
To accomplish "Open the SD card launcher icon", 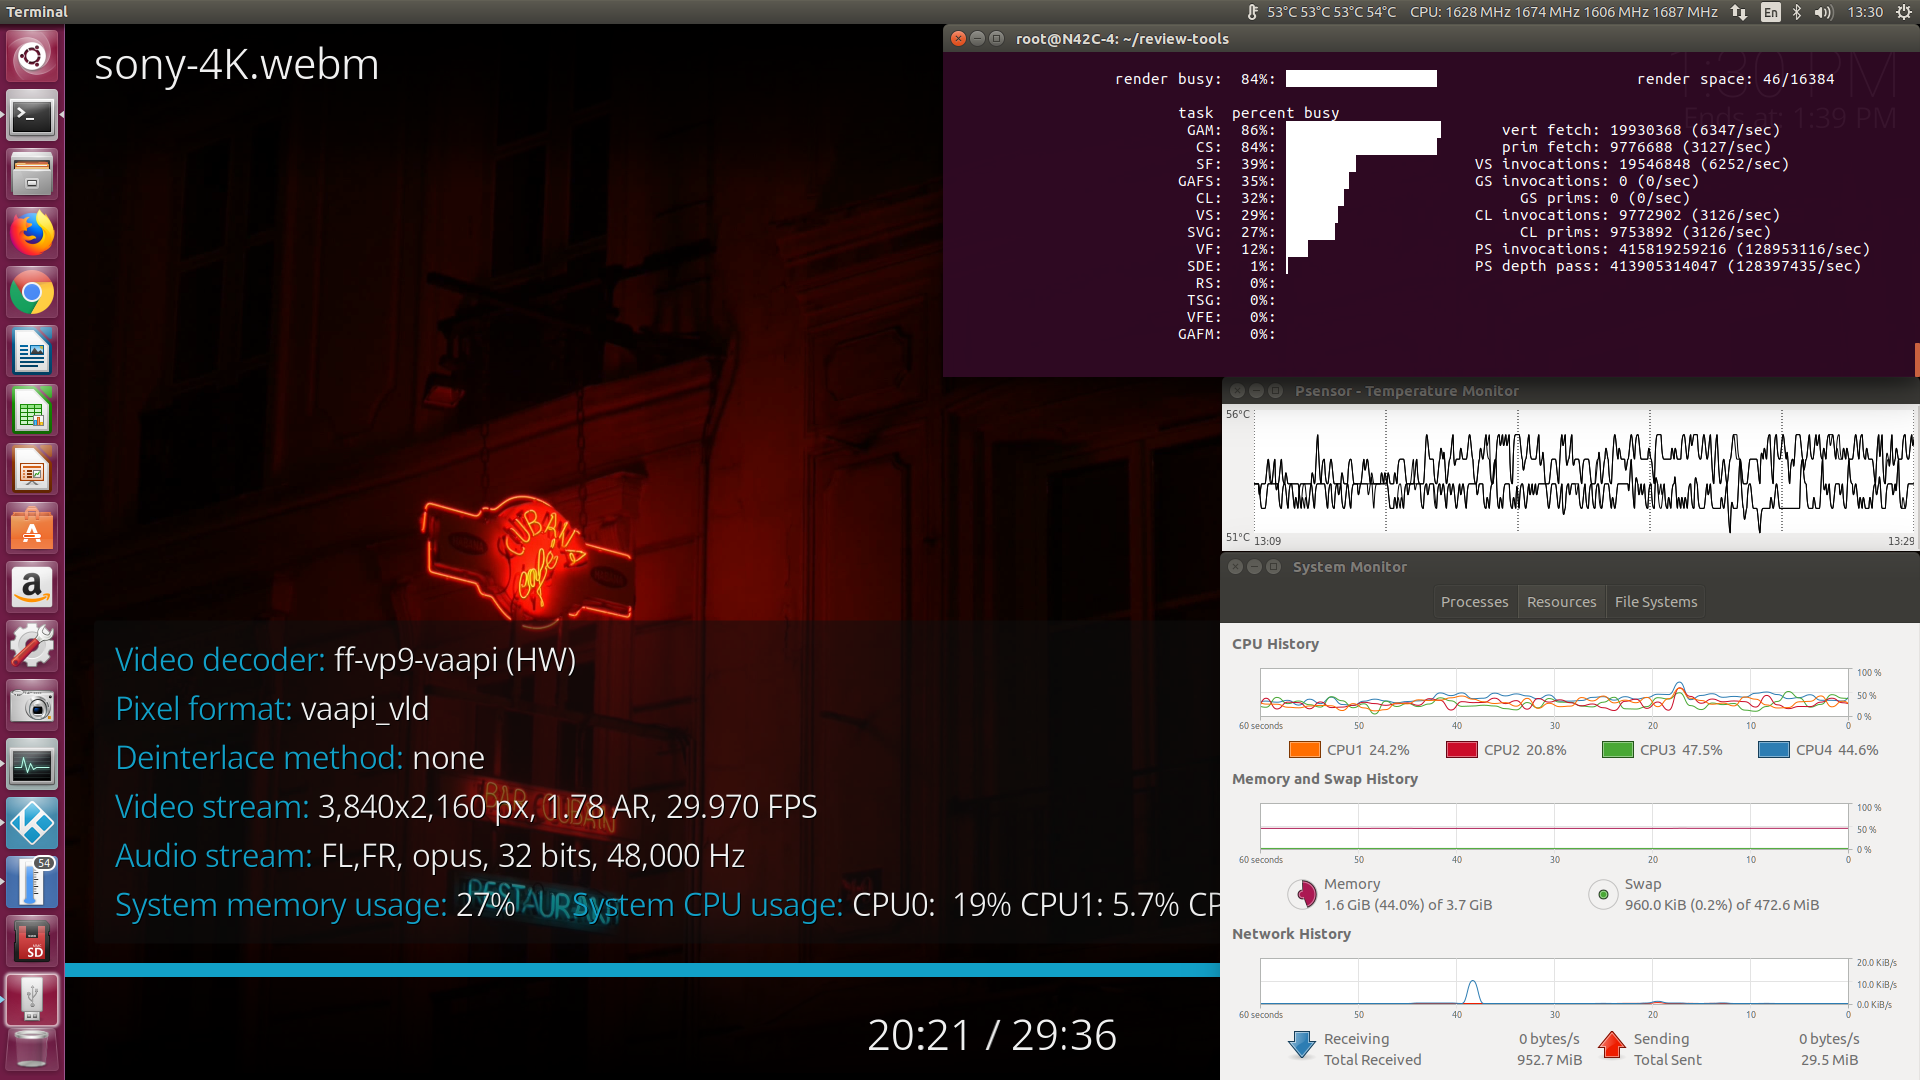I will point(32,941).
